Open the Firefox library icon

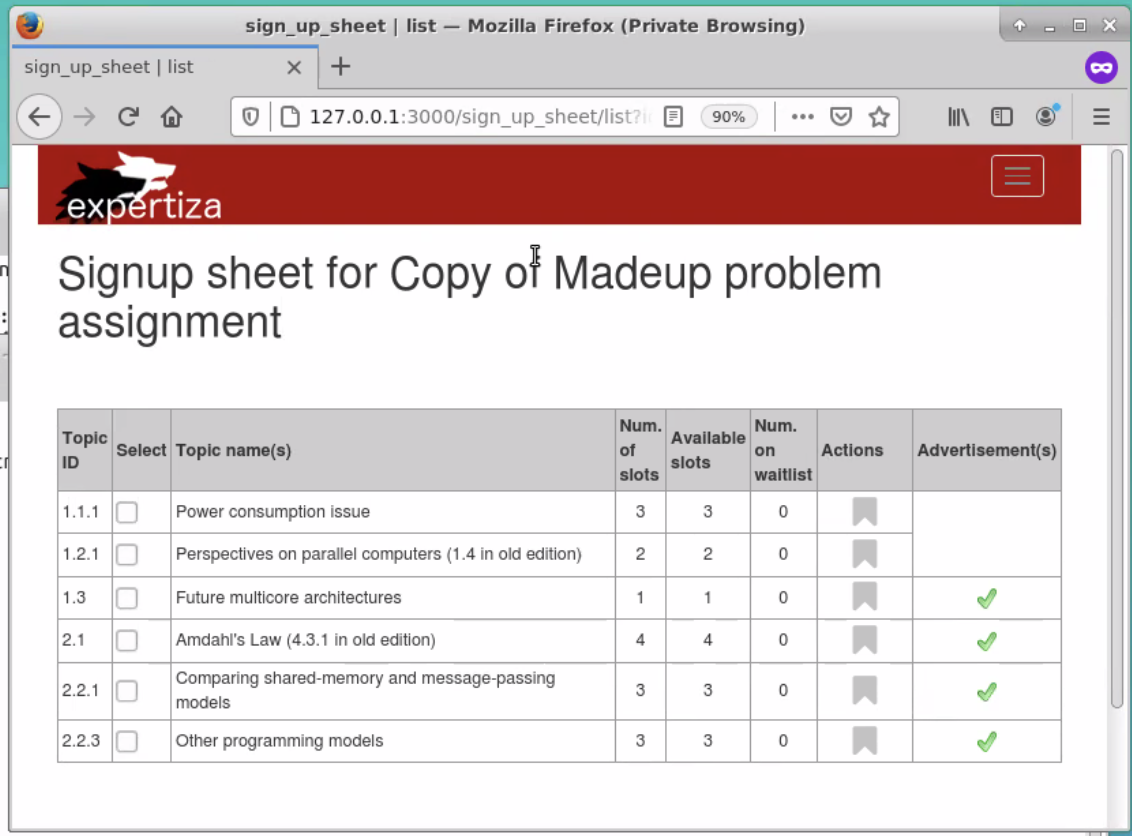tap(958, 116)
